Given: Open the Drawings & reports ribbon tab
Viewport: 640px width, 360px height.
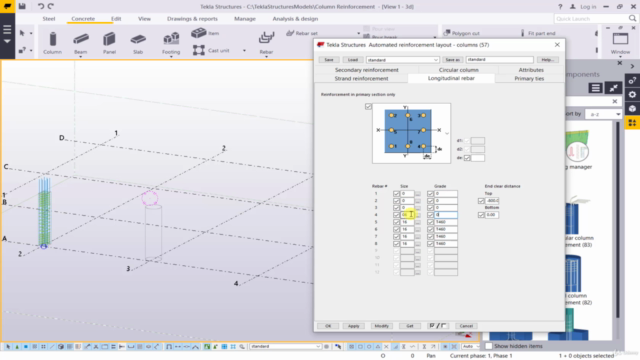Looking at the screenshot, I should tap(192, 19).
